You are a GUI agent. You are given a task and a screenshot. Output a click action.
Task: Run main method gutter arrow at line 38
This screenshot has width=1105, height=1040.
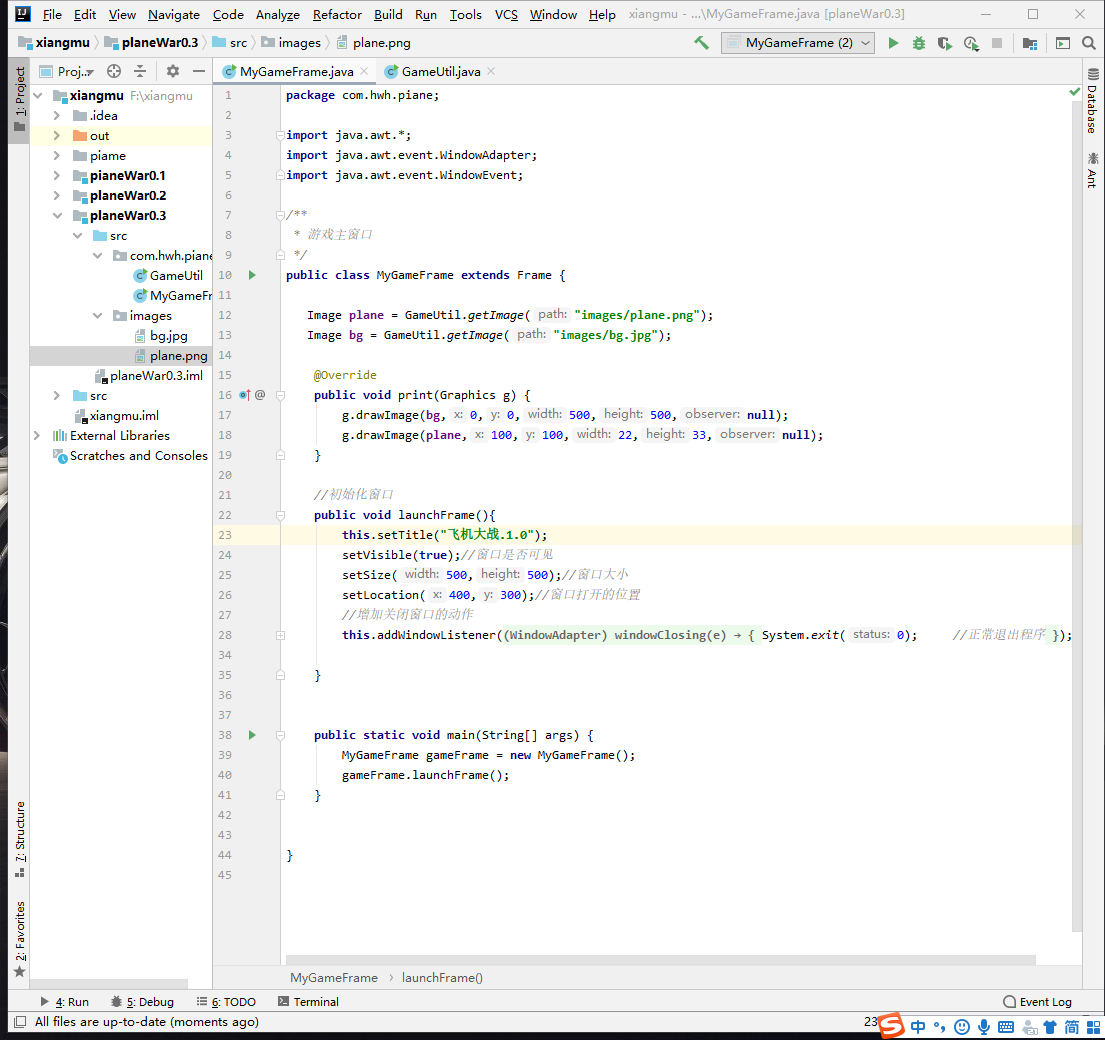[x=252, y=735]
